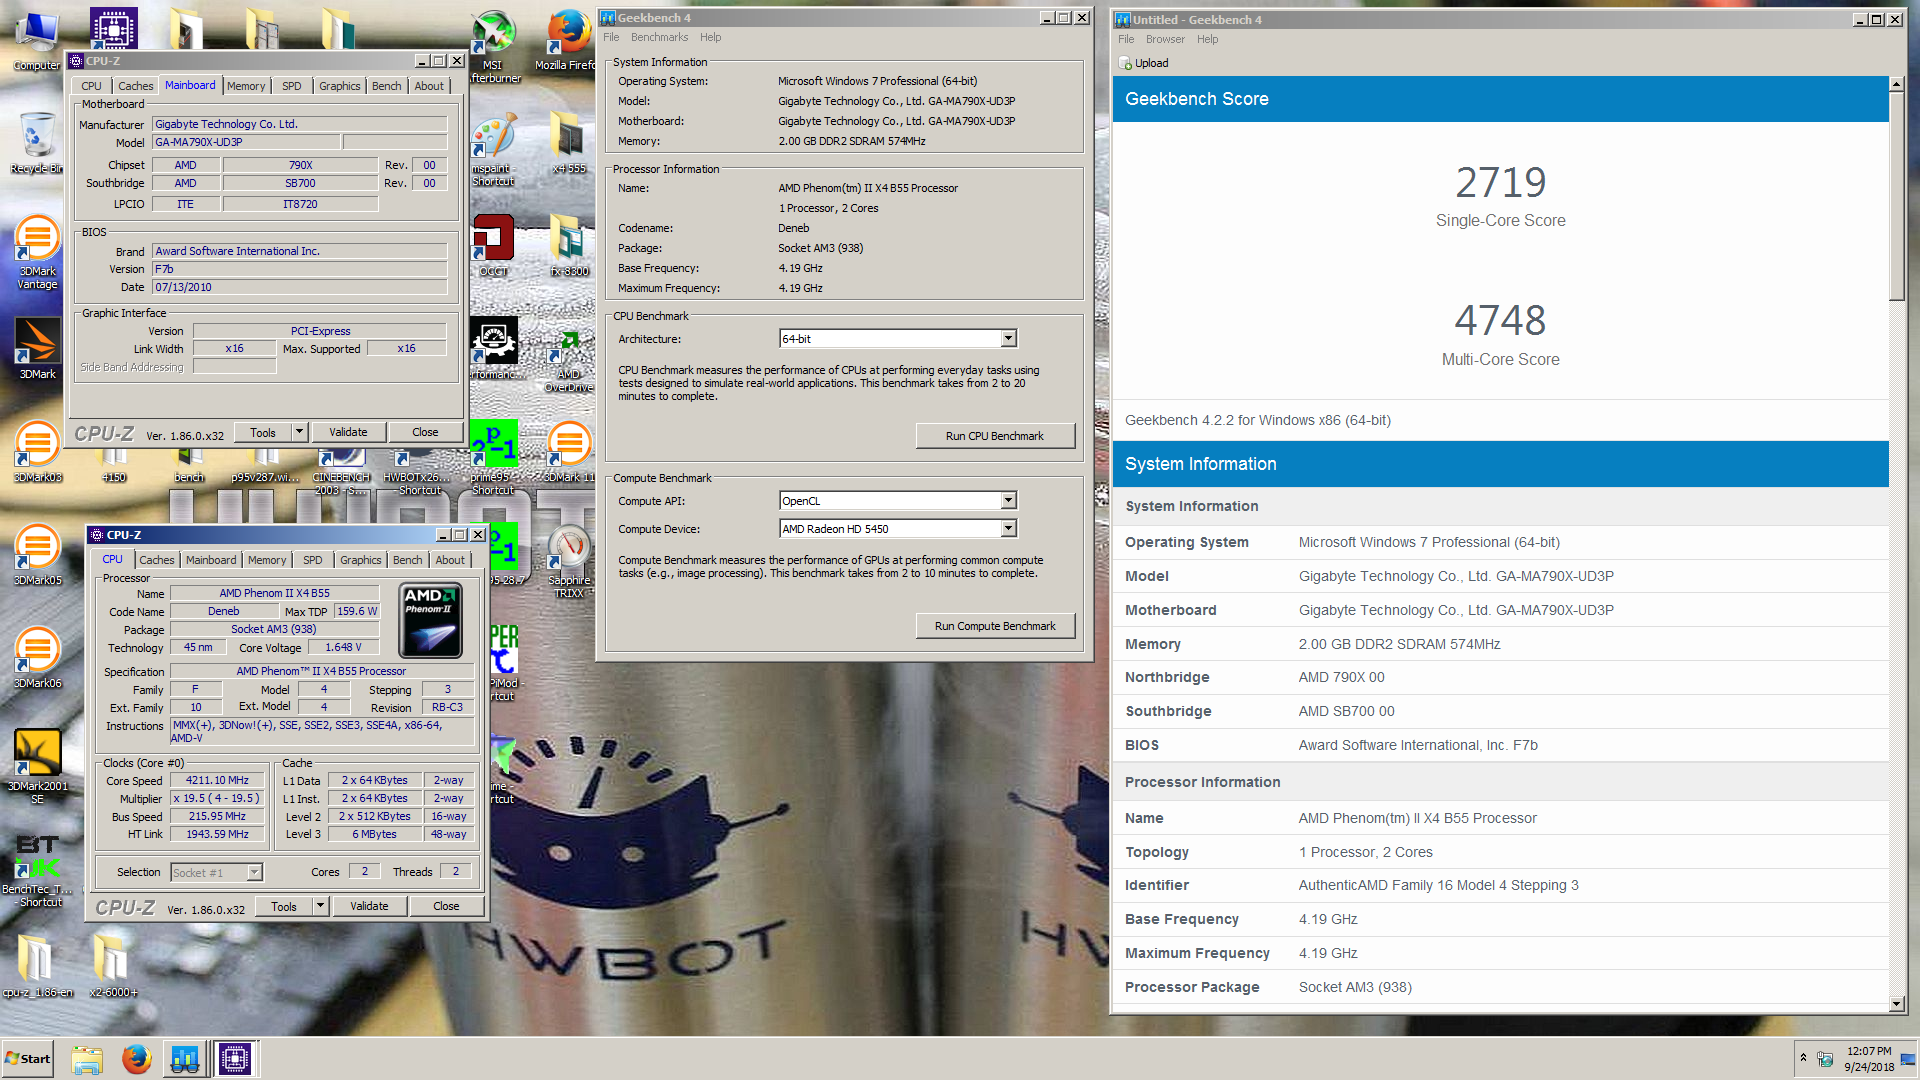
Task: Switch to Memory tab in upper CPU-Z
Action: point(246,86)
